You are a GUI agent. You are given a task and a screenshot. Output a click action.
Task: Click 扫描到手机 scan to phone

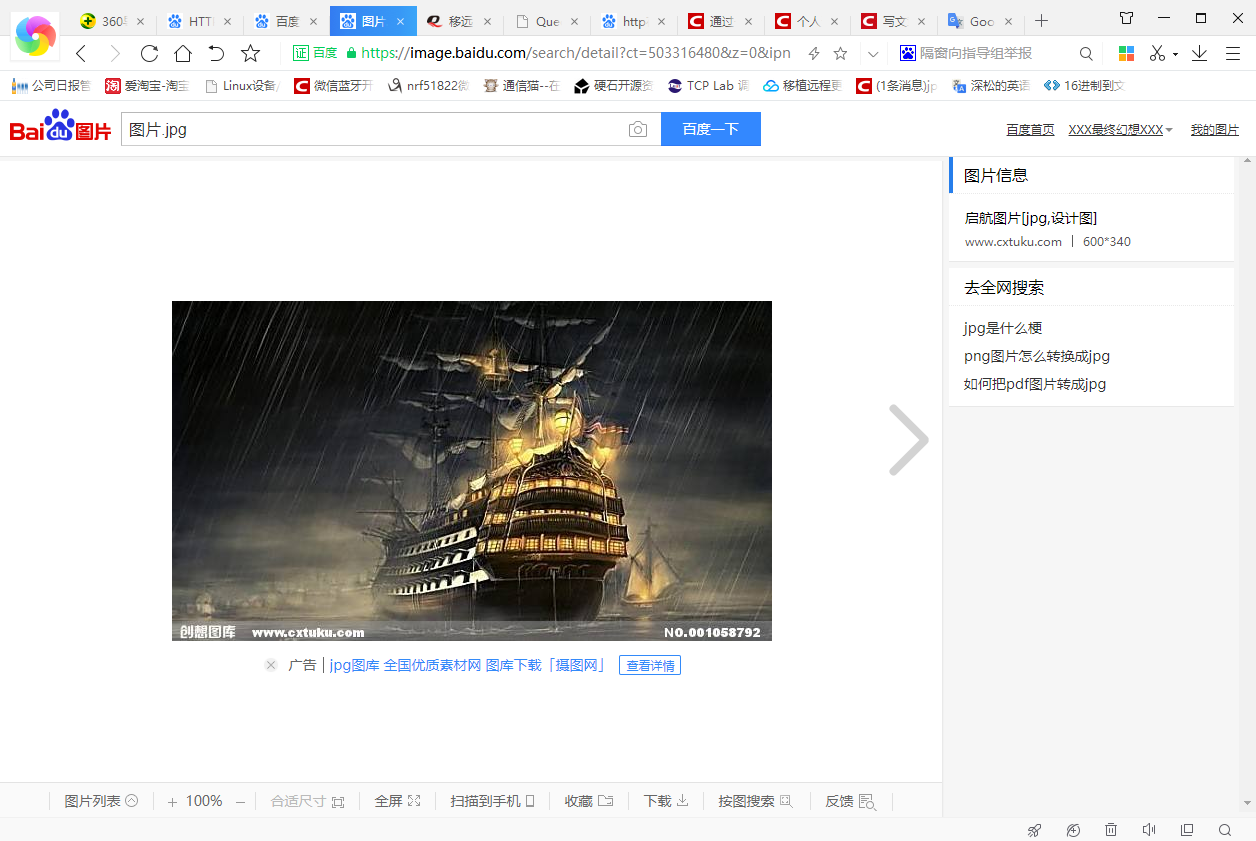coord(492,801)
